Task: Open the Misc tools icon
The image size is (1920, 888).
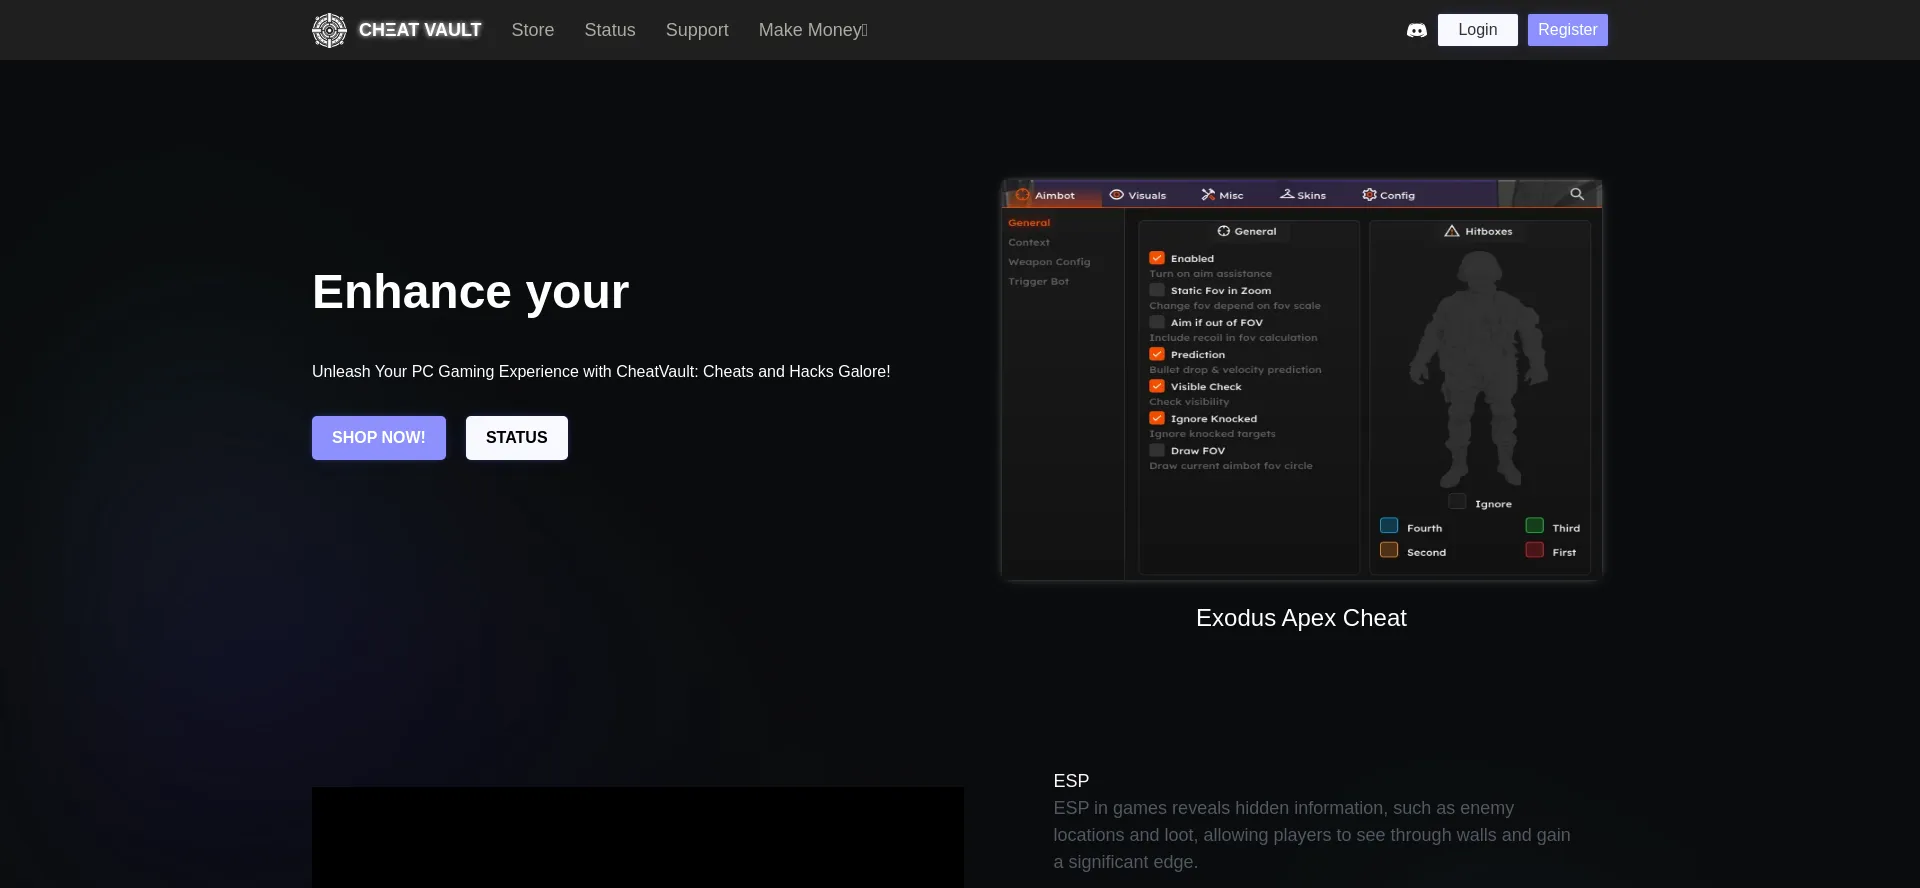Action: (x=1208, y=195)
